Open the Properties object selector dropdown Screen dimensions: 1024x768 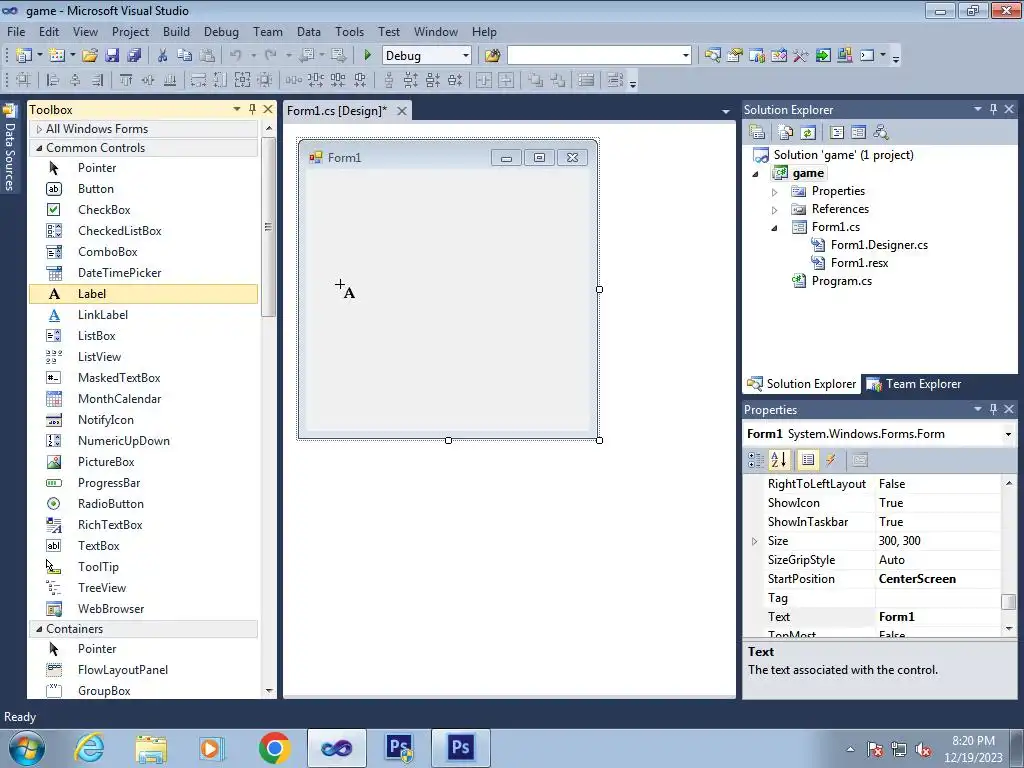pos(1008,434)
